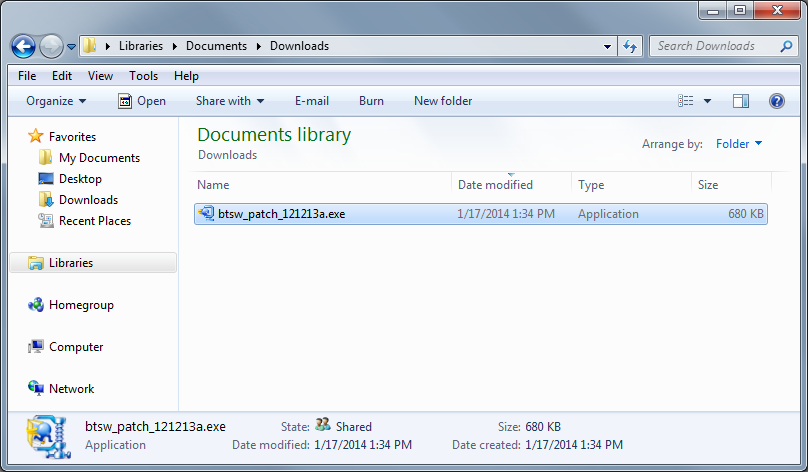
Task: Select Libraries in the address breadcrumb
Action: pos(141,46)
